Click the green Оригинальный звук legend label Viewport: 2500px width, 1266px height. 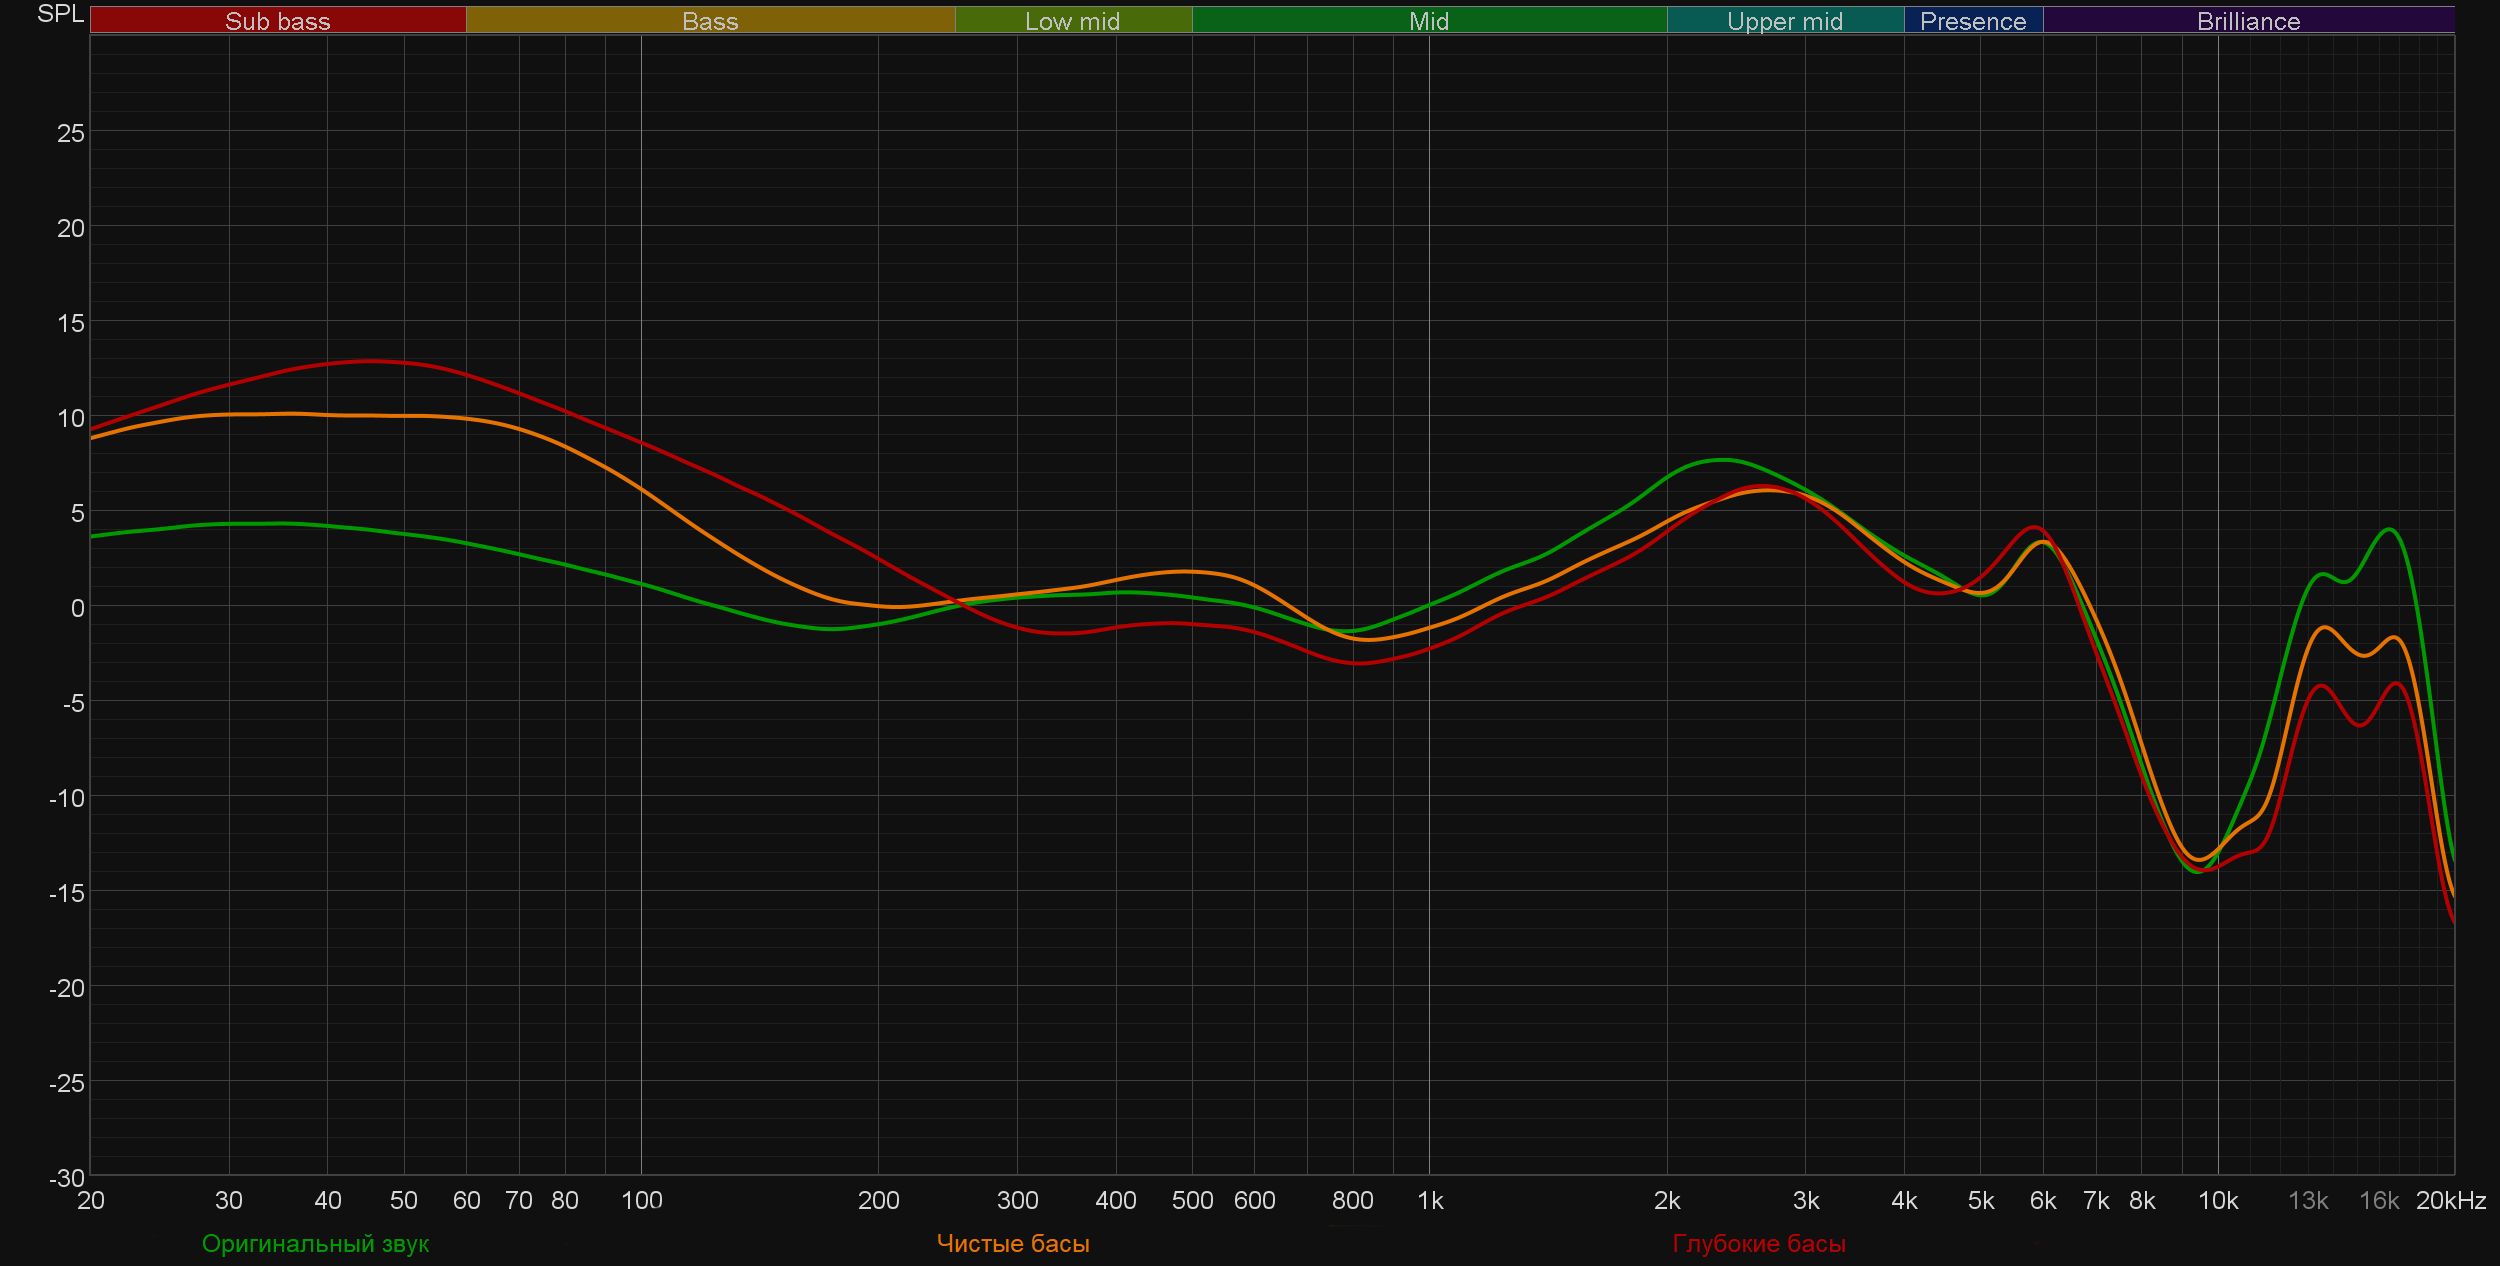pos(315,1244)
